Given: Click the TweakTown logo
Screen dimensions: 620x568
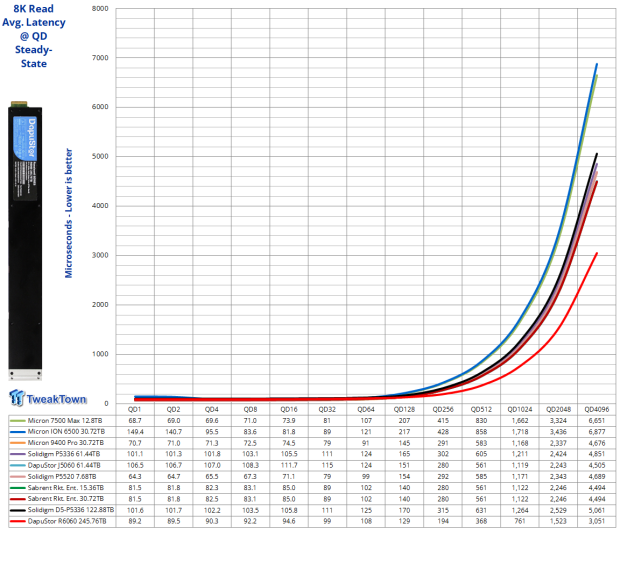Looking at the screenshot, I should coord(47,398).
